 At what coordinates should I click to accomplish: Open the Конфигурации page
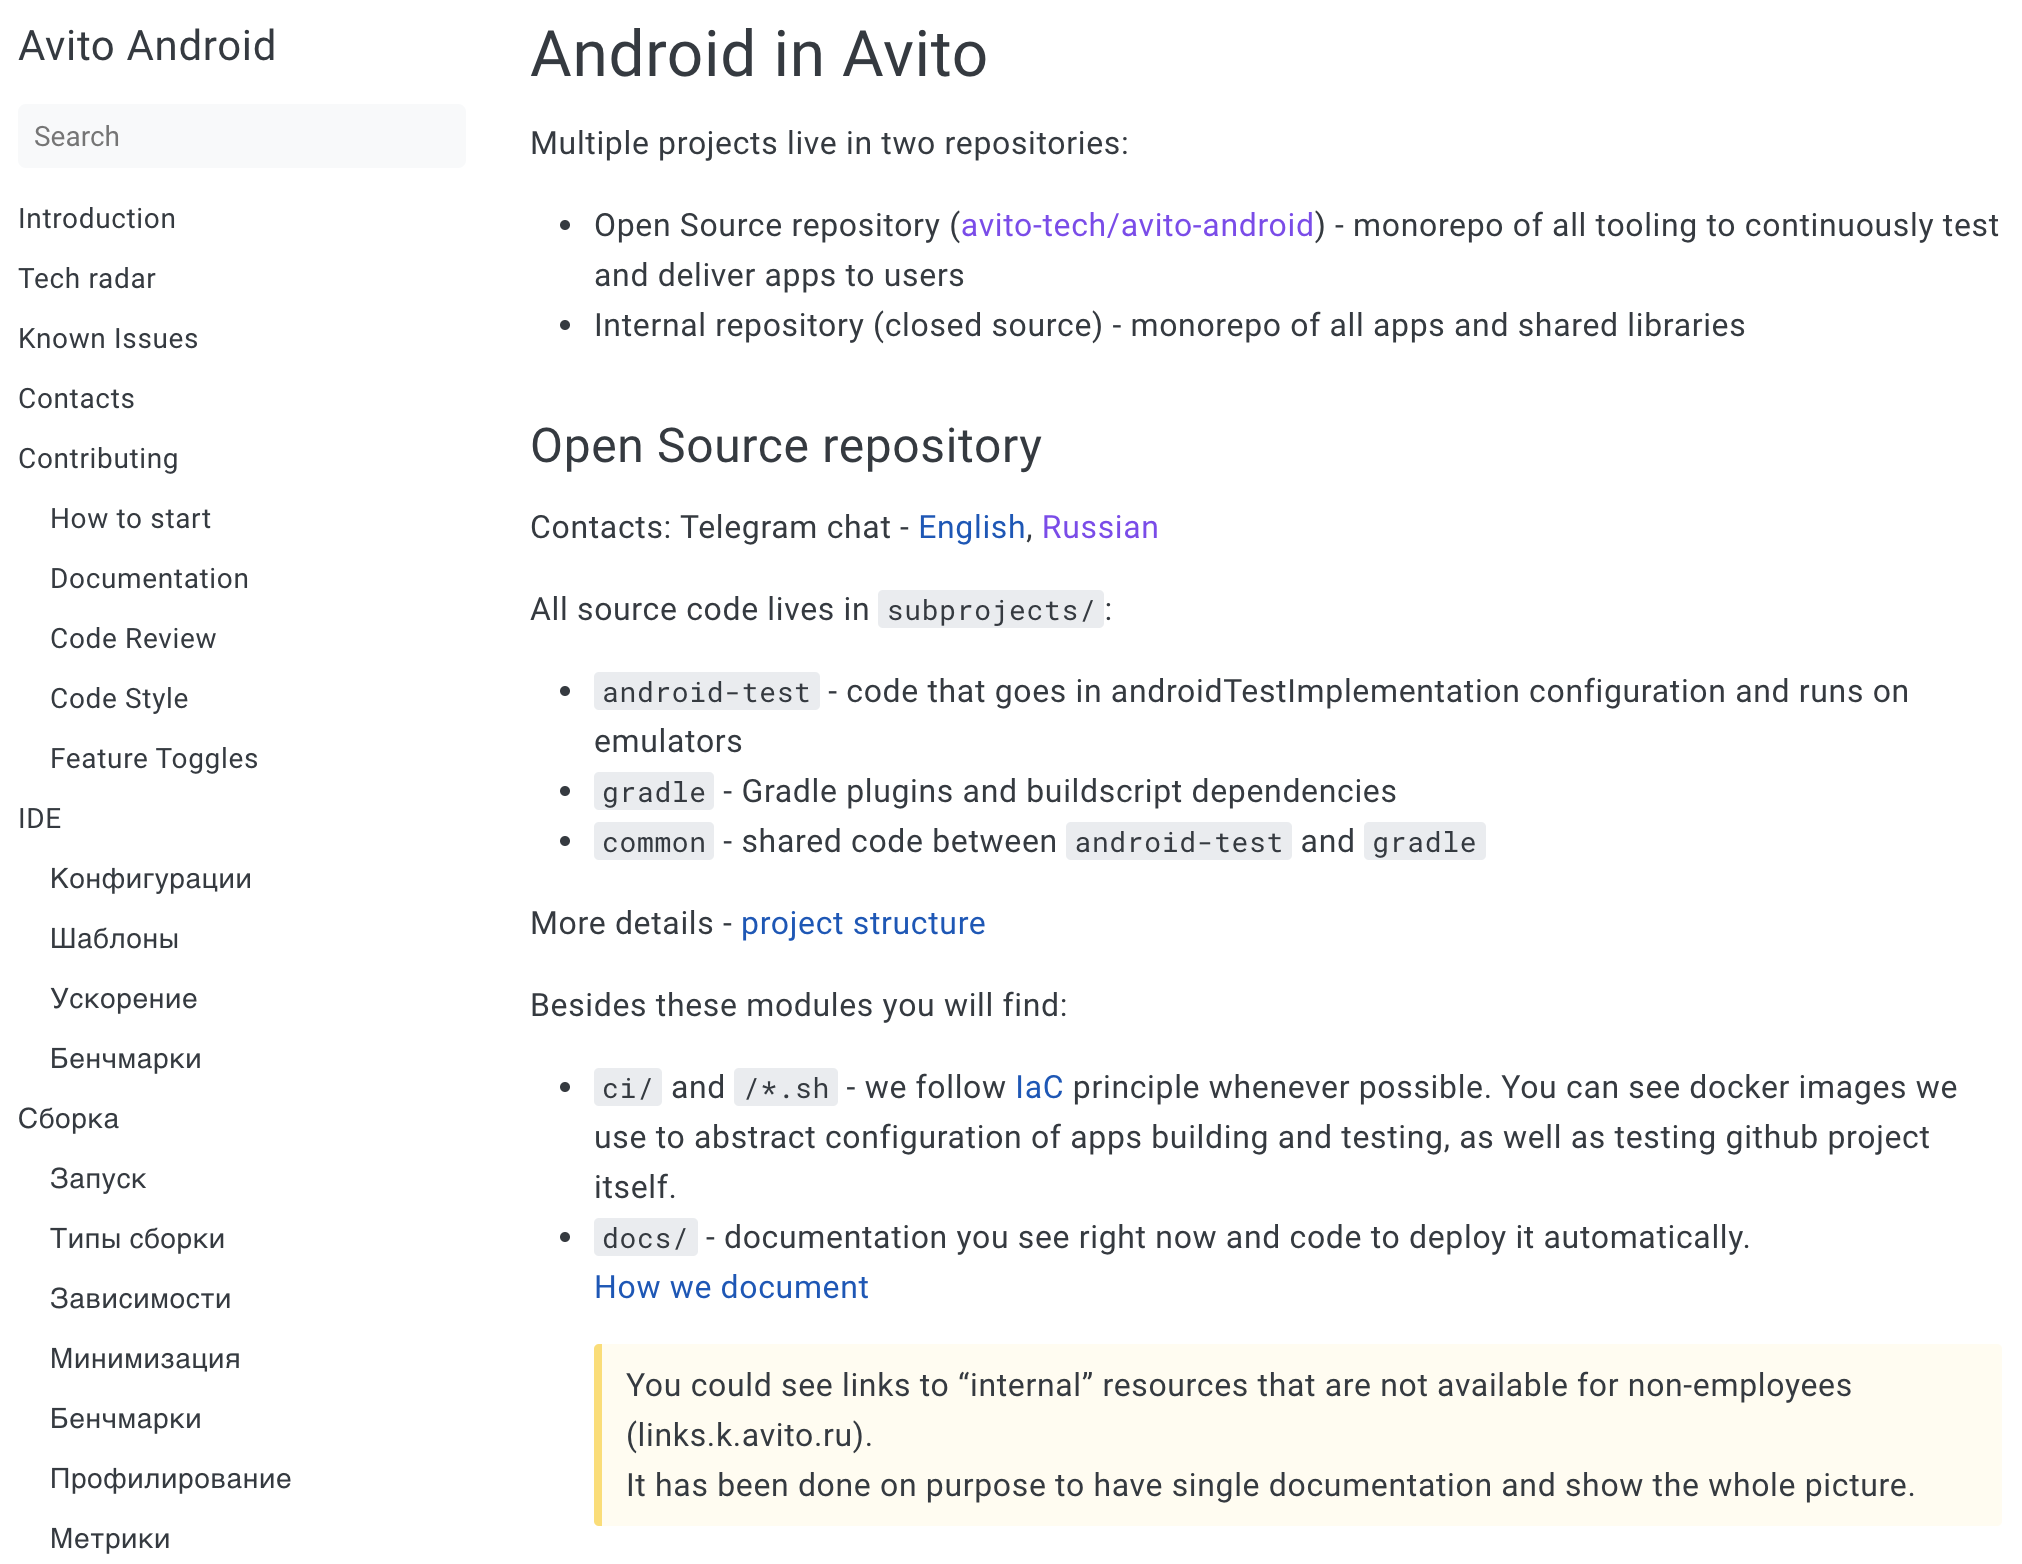pyautogui.click(x=150, y=878)
